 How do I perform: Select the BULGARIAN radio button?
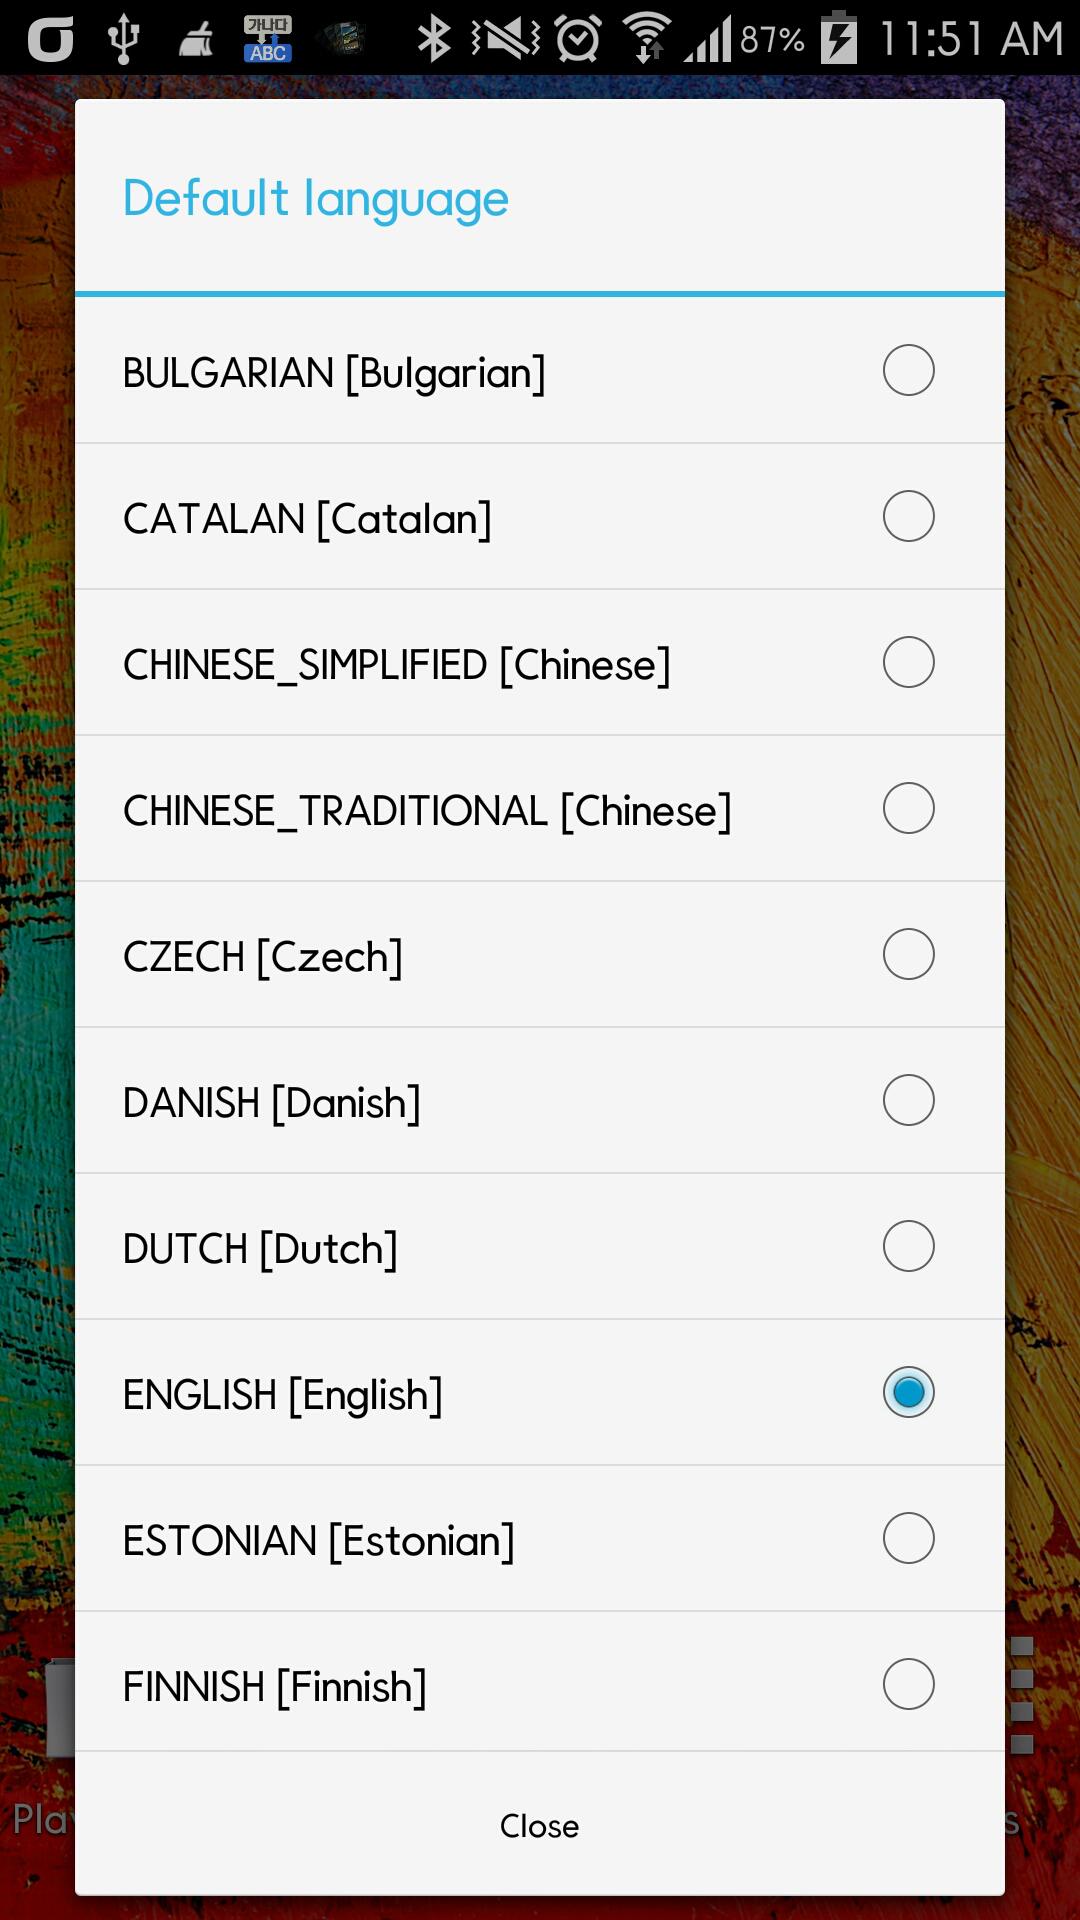click(x=907, y=370)
